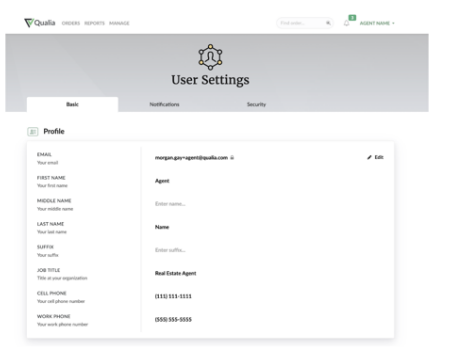Click the Enter suffix field
Image resolution: width=460 pixels, height=363 pixels.
pos(170,250)
